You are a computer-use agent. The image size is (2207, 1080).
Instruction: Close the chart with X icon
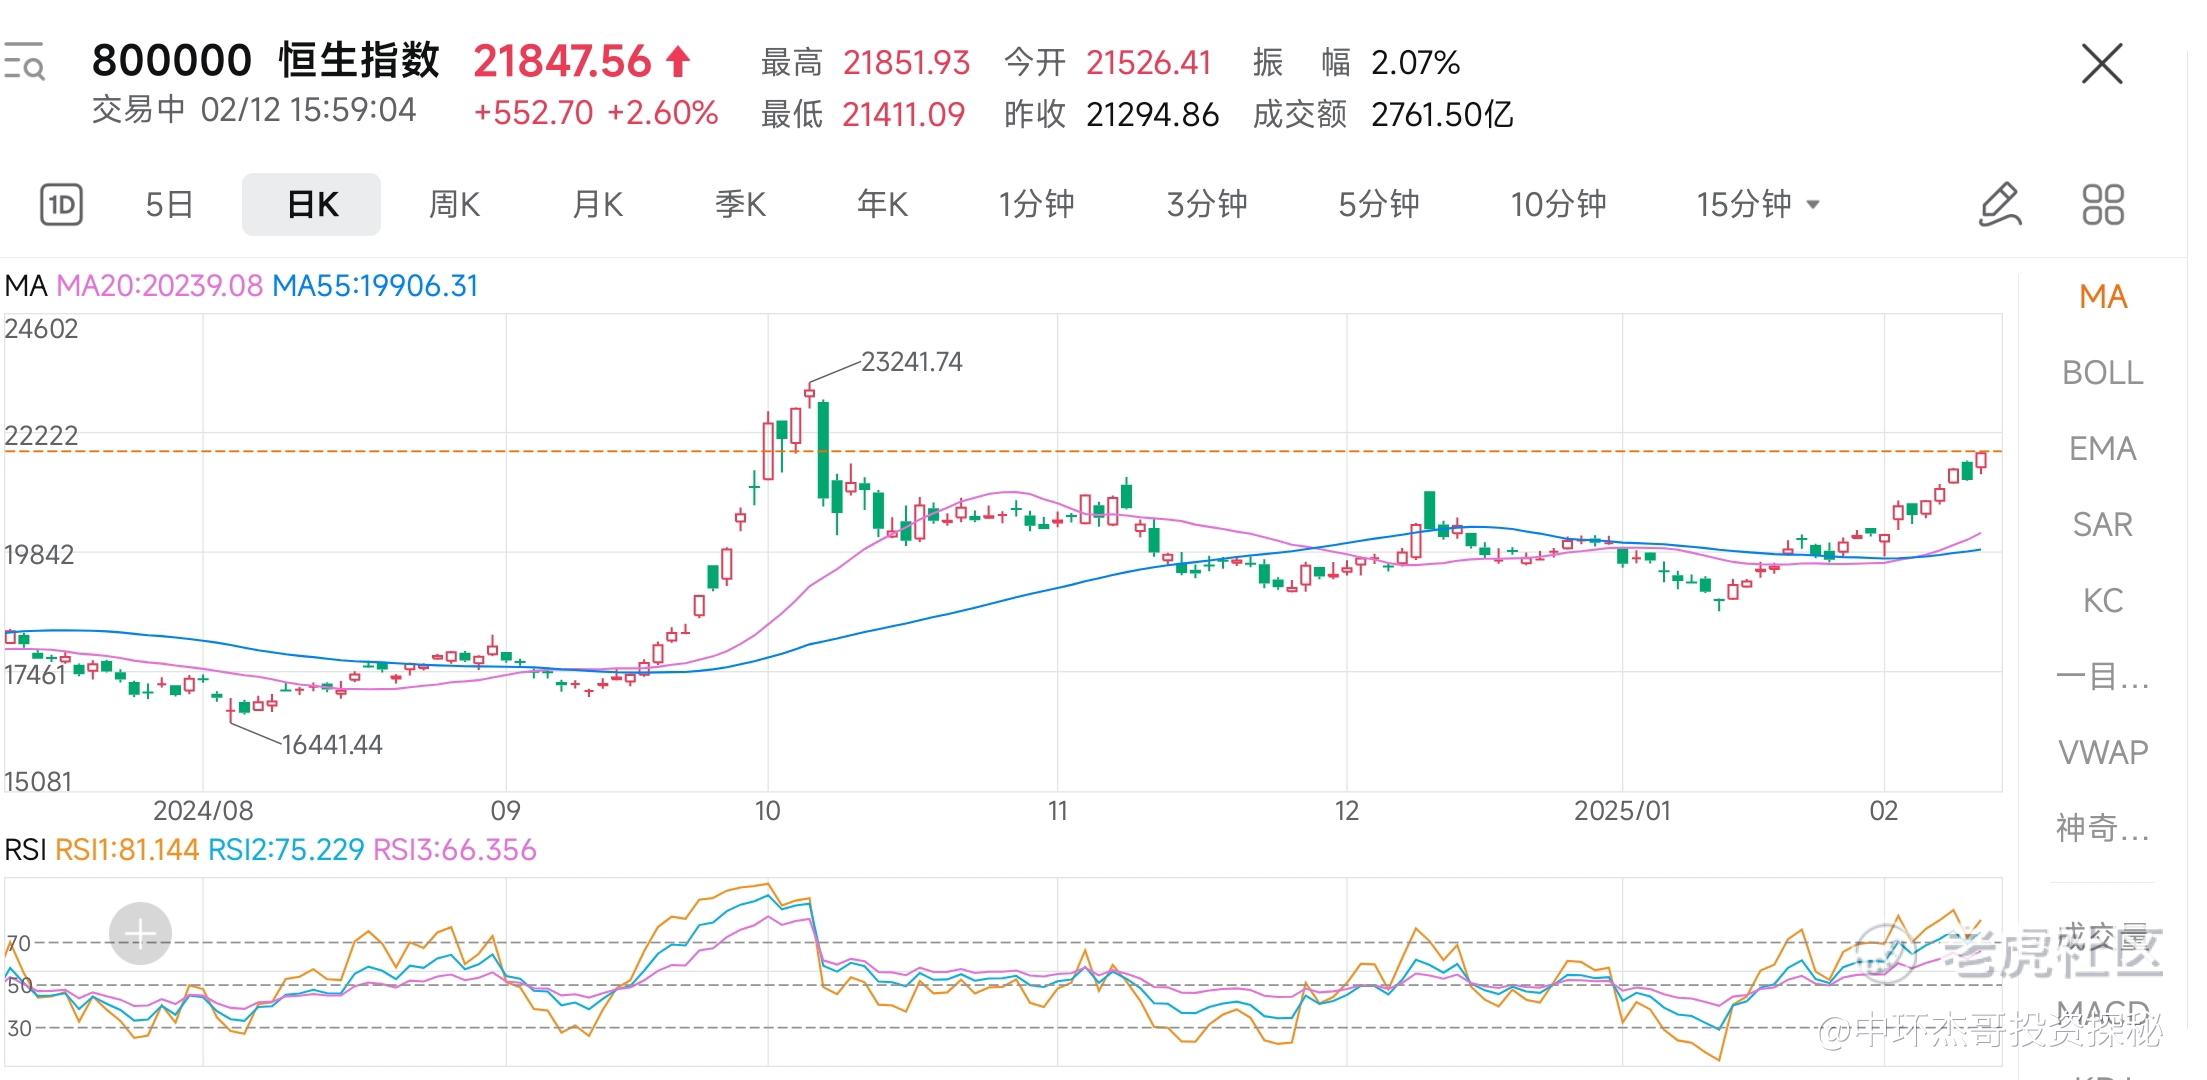tap(2101, 65)
